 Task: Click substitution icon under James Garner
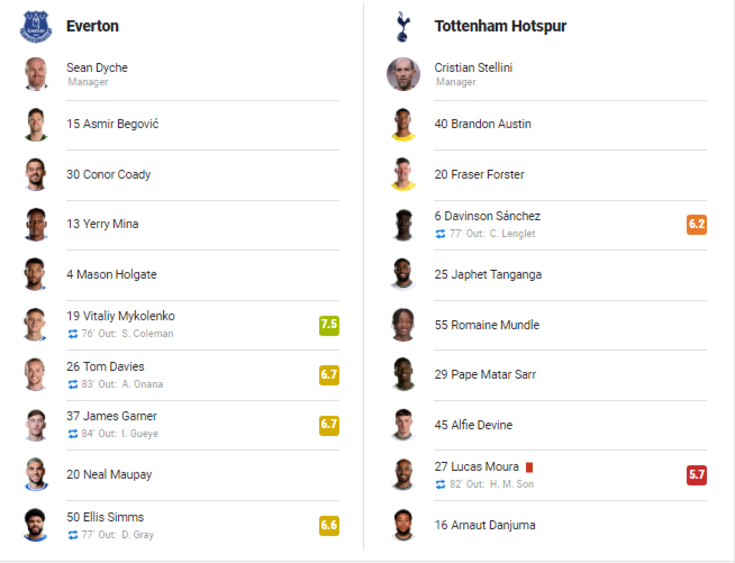pos(73,434)
